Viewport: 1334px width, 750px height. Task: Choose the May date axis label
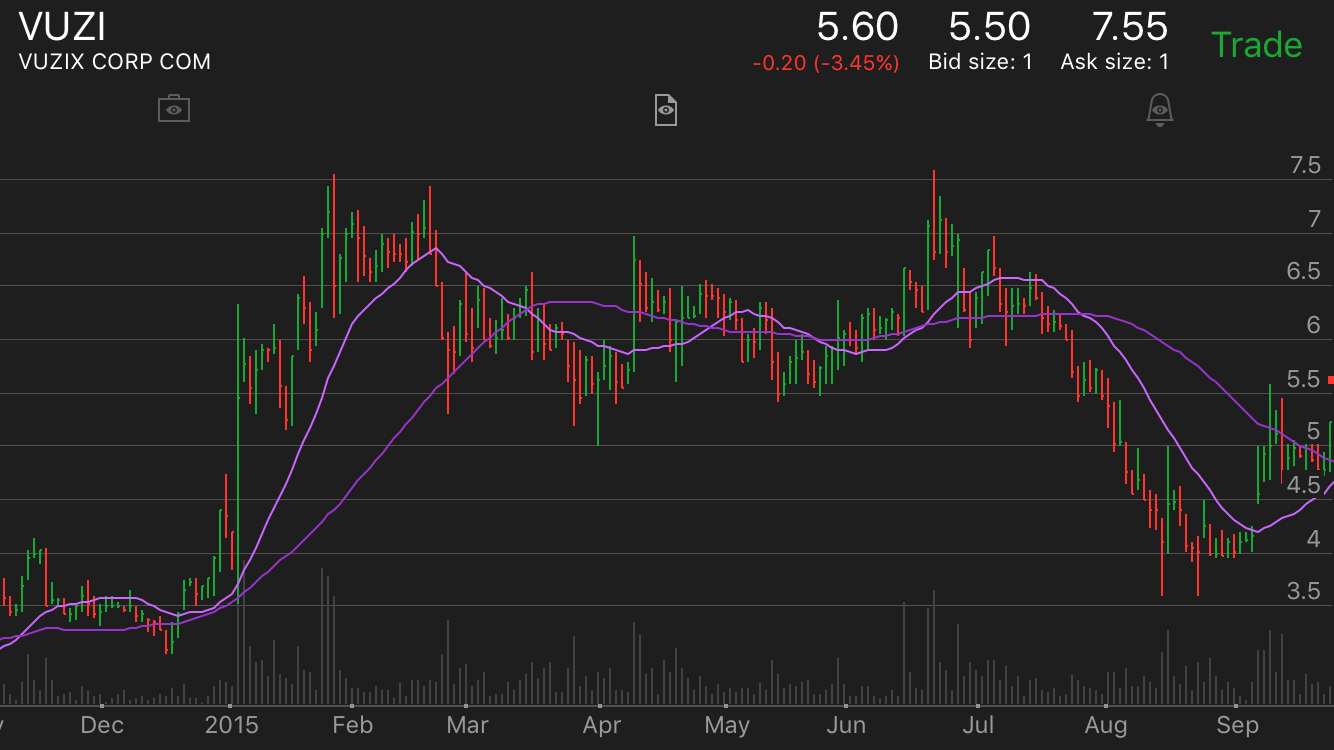tap(727, 725)
